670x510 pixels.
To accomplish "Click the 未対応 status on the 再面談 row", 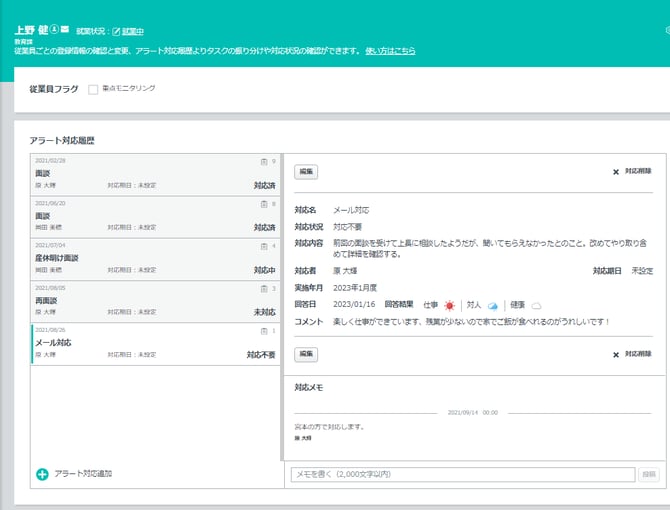I will [264, 312].
